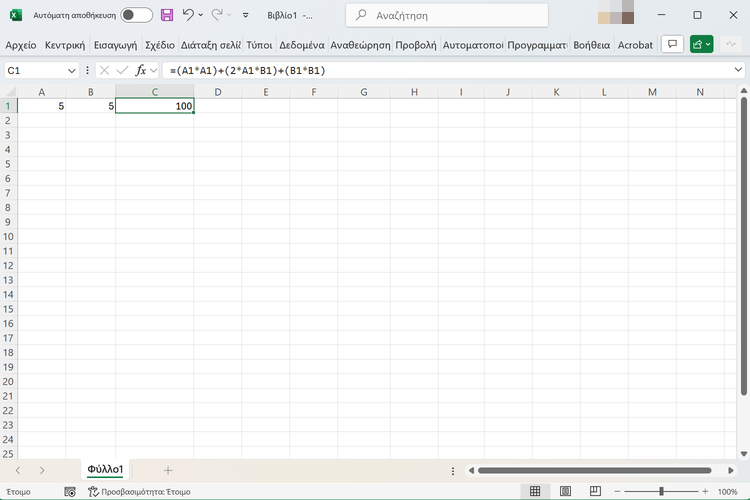The width and height of the screenshot is (750, 500).
Task: Click the Insert Function fx icon
Action: pyautogui.click(x=141, y=70)
